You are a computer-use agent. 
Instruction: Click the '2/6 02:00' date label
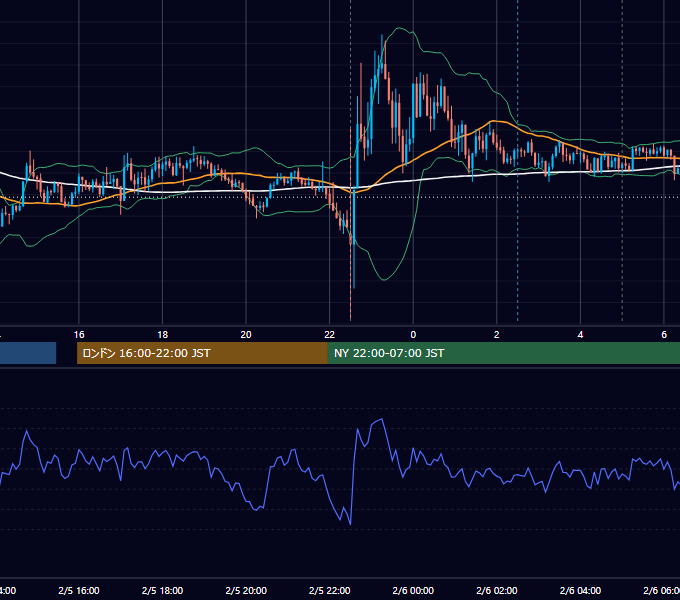pyautogui.click(x=497, y=590)
